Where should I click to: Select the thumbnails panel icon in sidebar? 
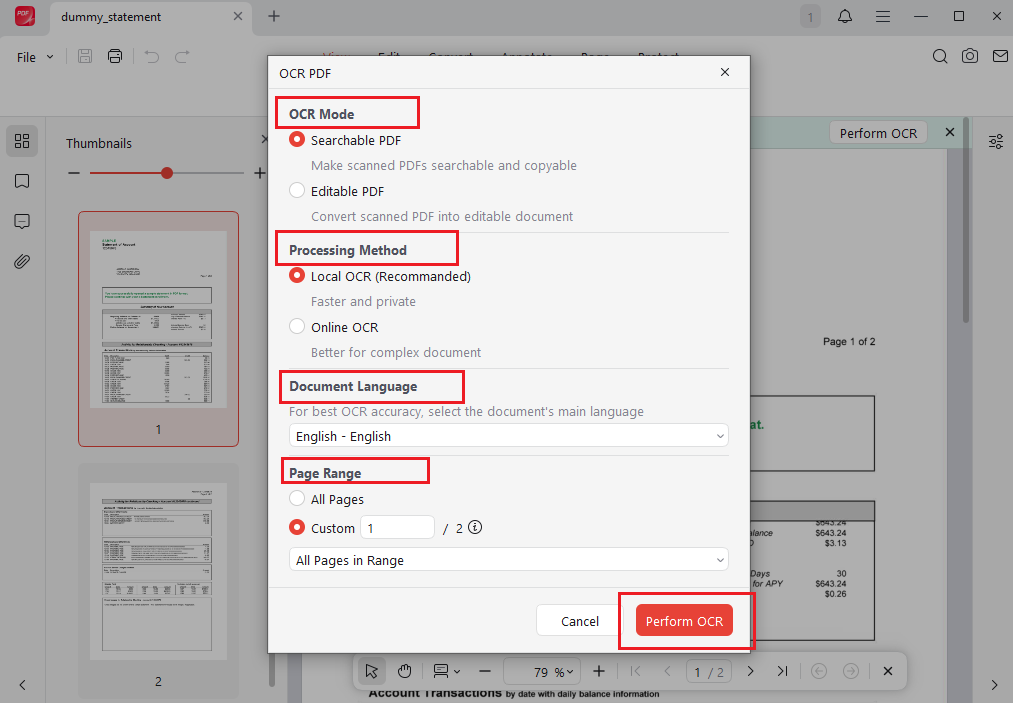pyautogui.click(x=22, y=141)
